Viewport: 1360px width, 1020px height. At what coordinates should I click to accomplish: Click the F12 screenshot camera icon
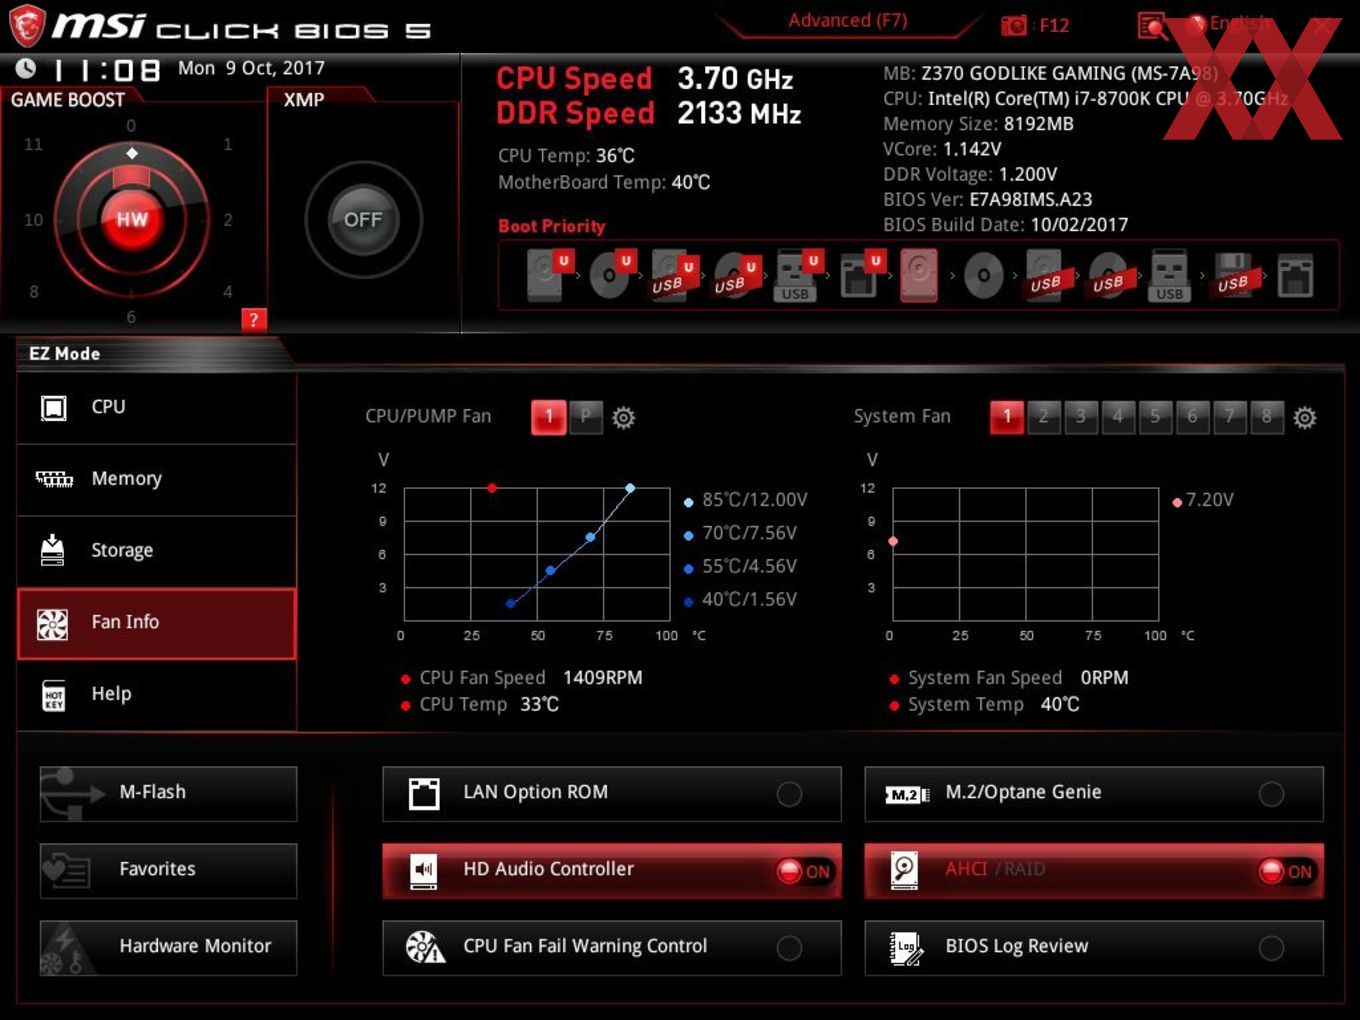(1013, 26)
